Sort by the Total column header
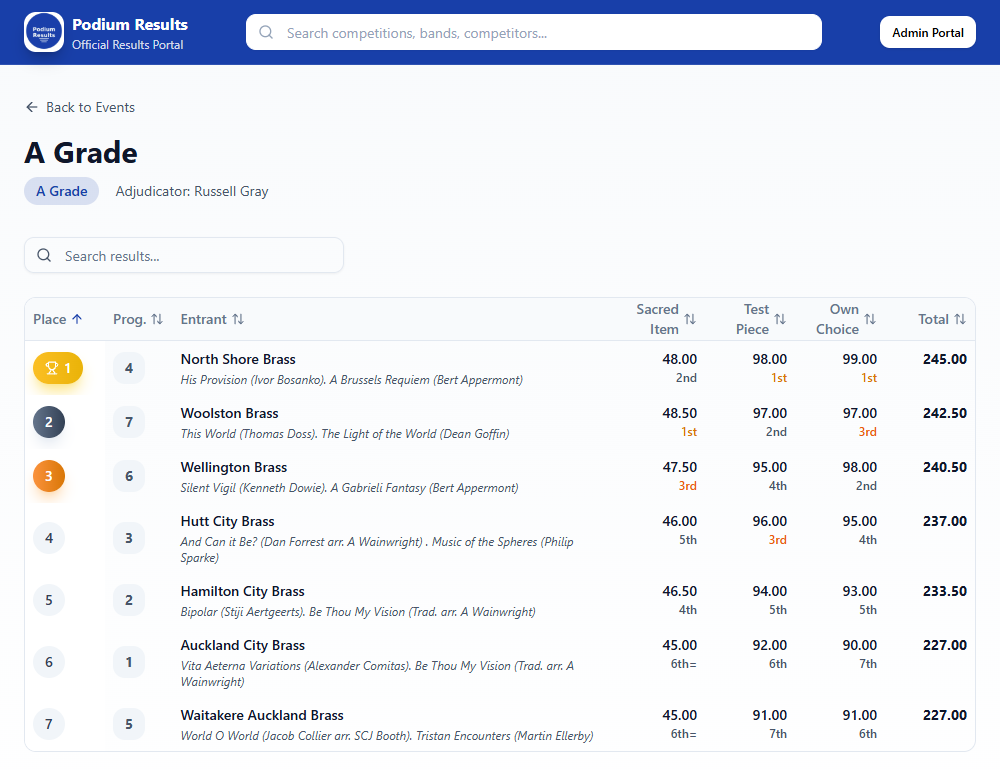1000x770 pixels. (x=942, y=319)
